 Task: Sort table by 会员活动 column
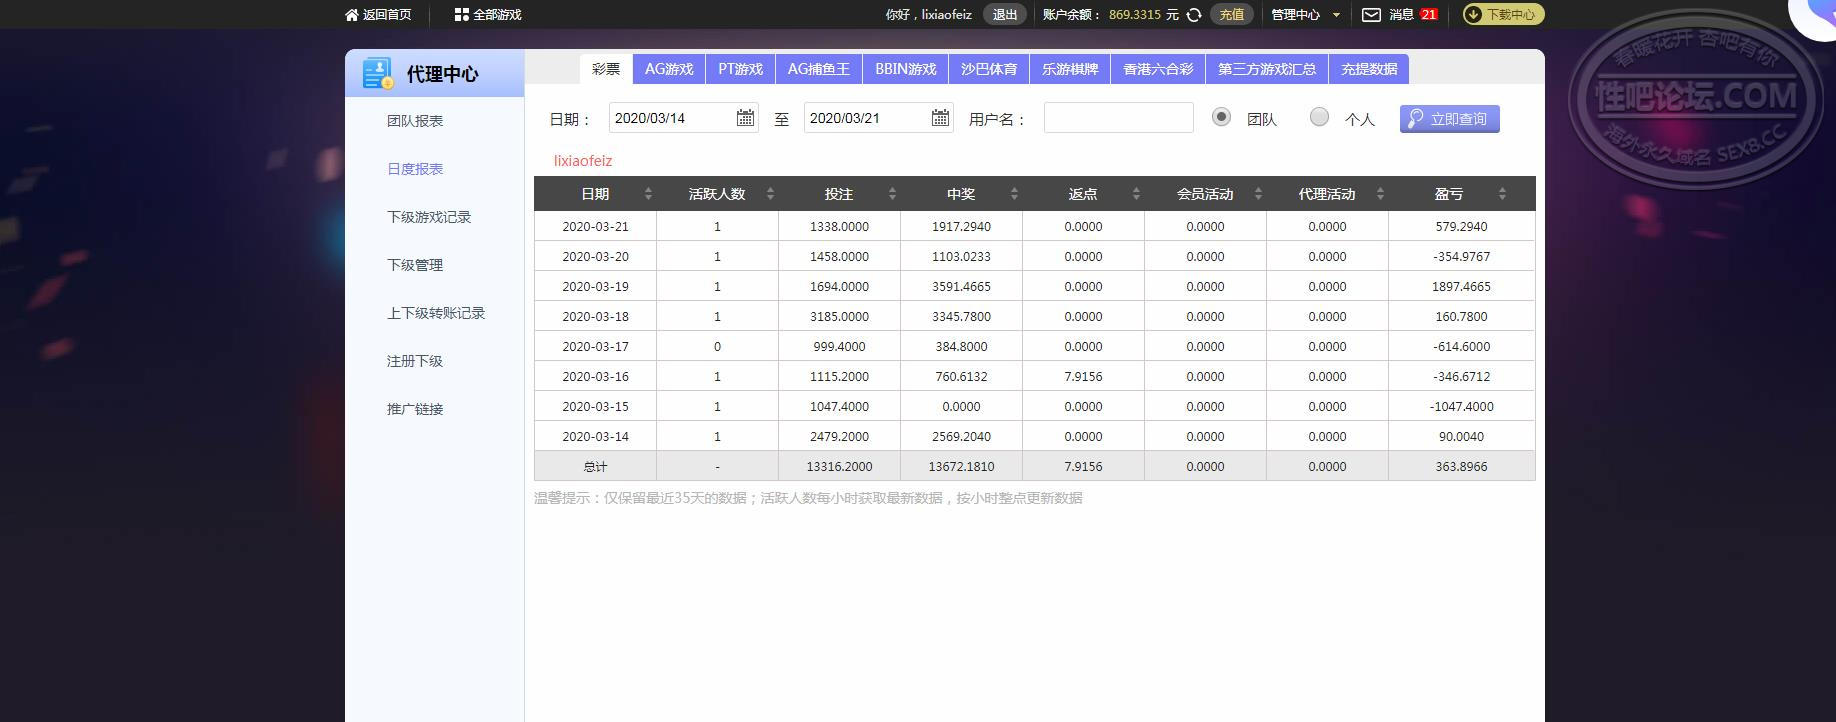(x=1258, y=194)
